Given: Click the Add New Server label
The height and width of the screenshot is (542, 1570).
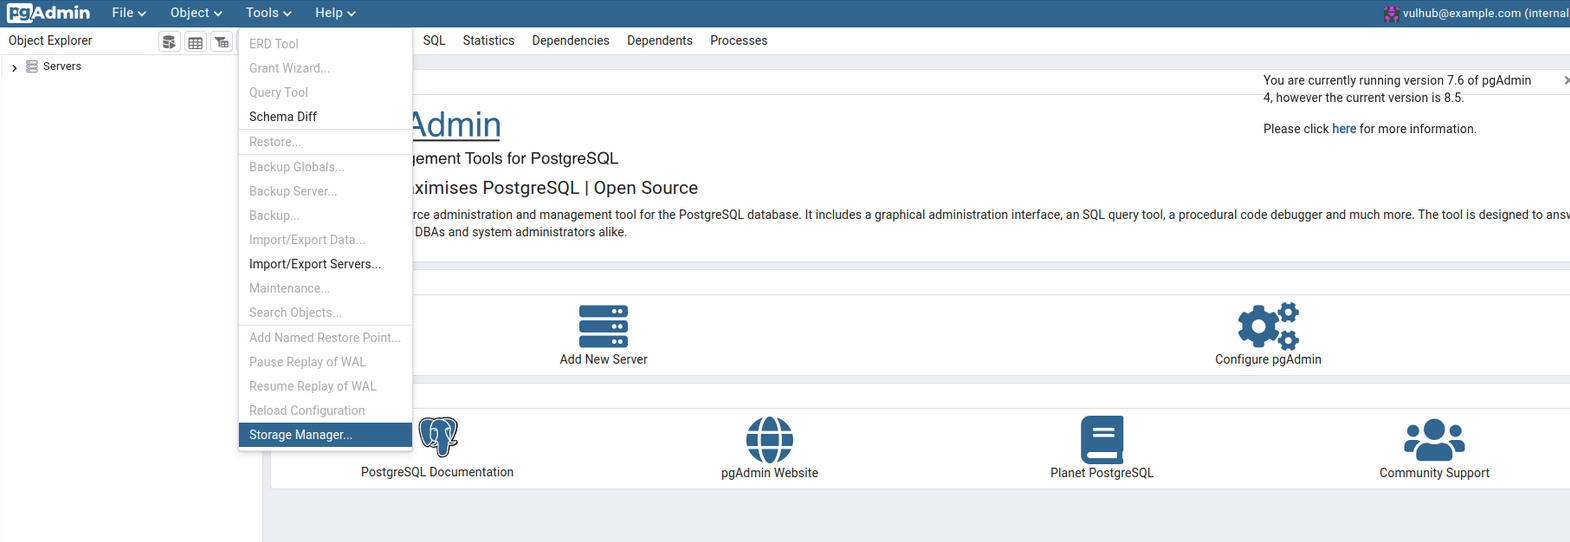Looking at the screenshot, I should click(603, 360).
